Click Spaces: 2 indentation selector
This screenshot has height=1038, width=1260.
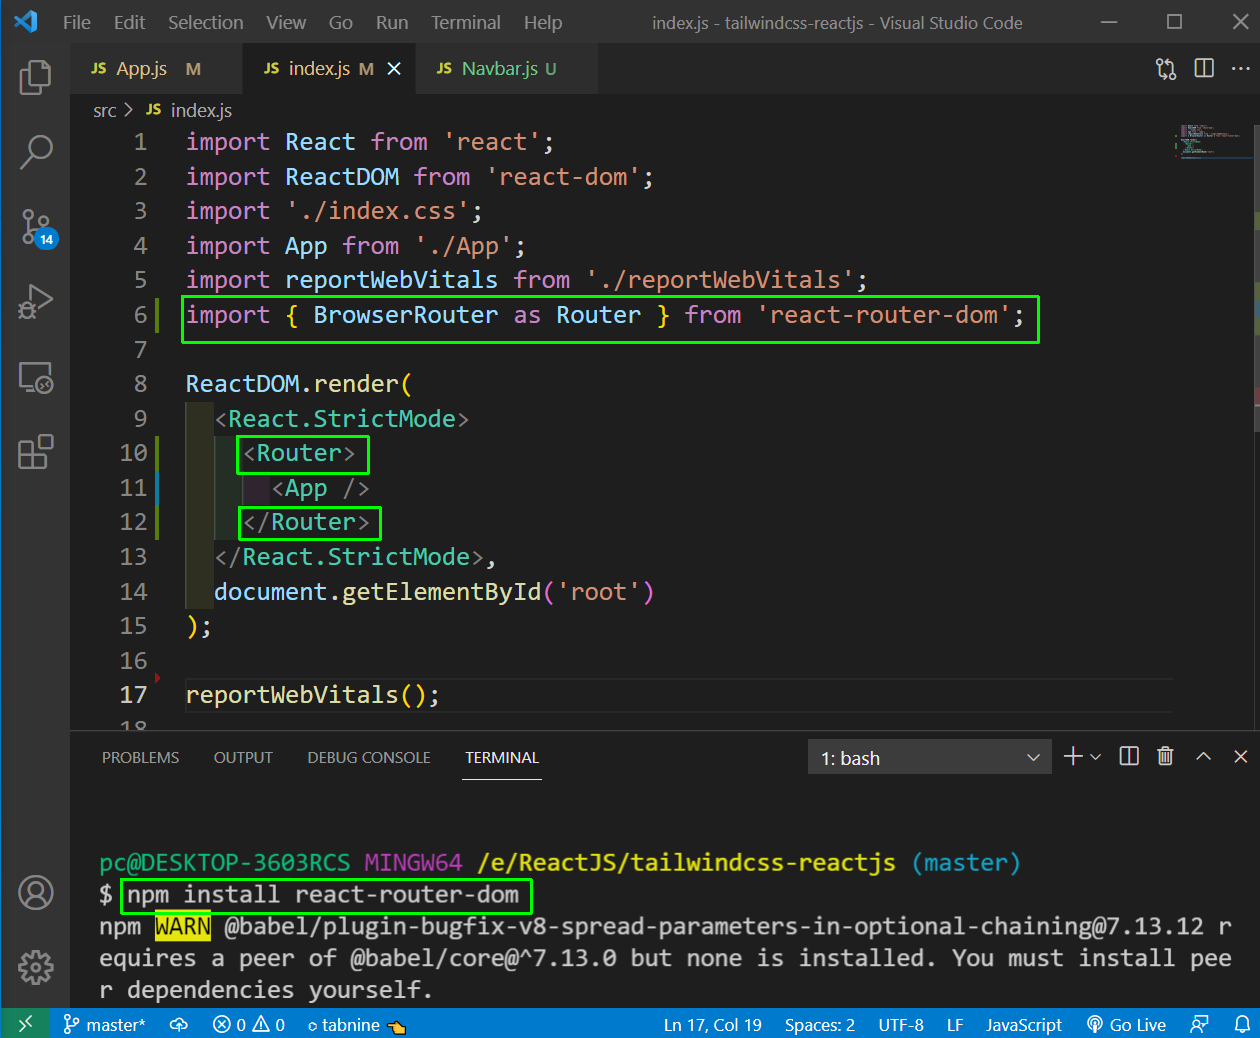[820, 1024]
